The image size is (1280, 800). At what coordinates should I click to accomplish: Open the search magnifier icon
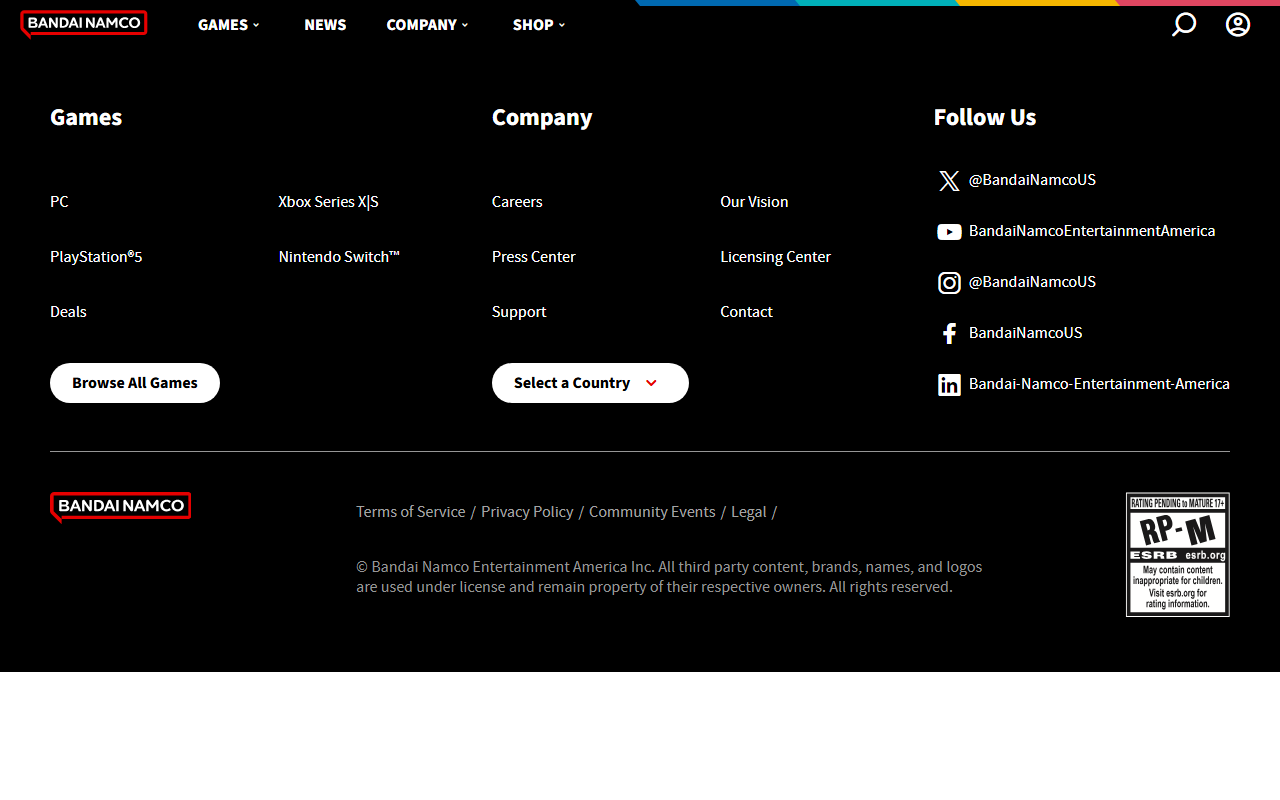(x=1184, y=24)
